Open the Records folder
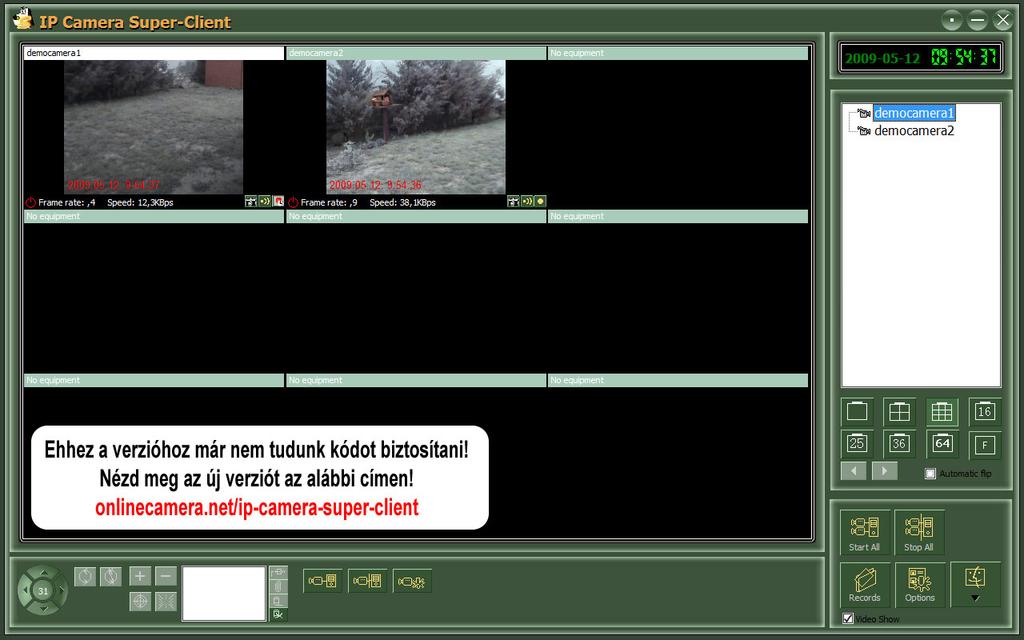The height and width of the screenshot is (640, 1024). click(865, 584)
